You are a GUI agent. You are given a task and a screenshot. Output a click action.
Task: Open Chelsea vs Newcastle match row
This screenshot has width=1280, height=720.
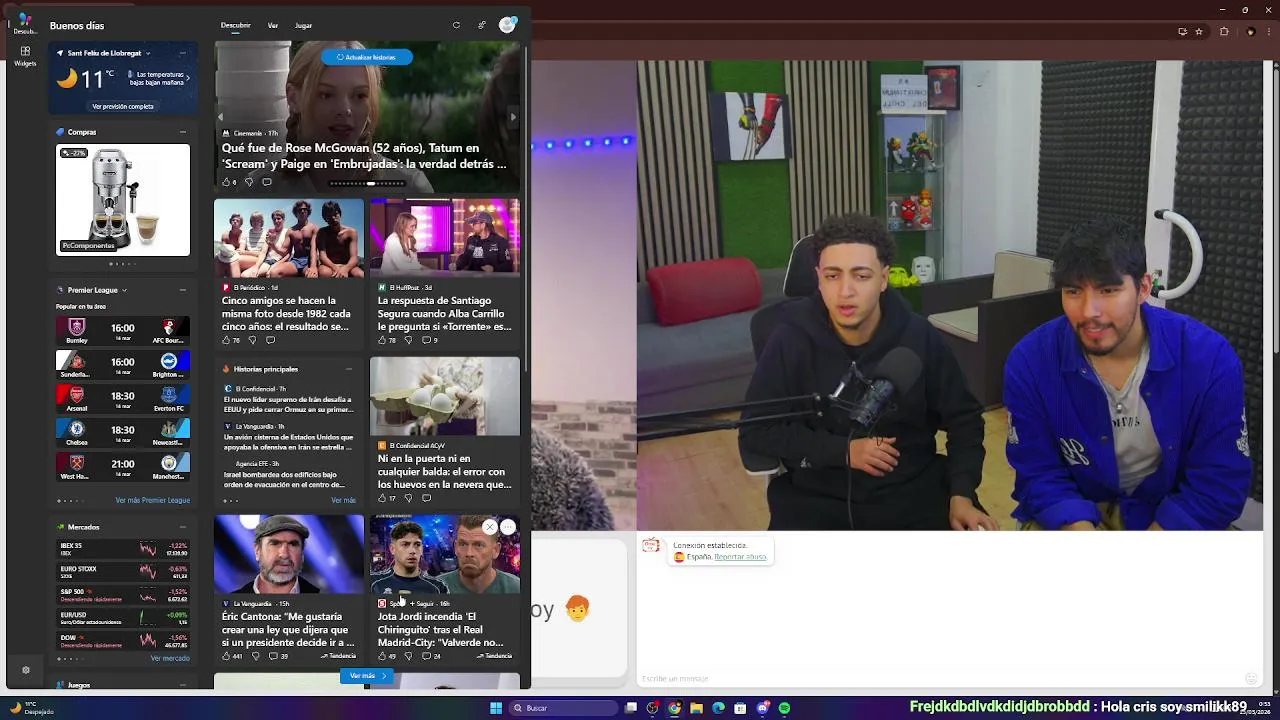(123, 431)
